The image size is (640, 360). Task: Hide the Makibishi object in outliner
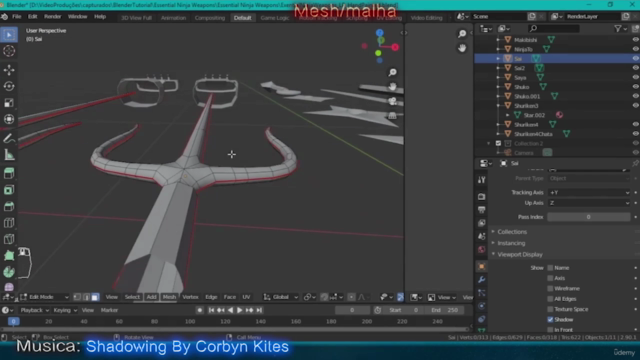(x=636, y=40)
